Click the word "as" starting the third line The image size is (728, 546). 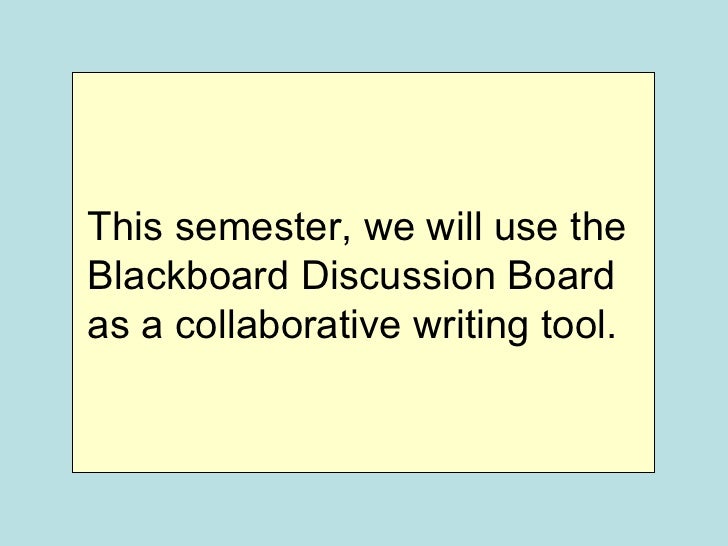coord(108,327)
